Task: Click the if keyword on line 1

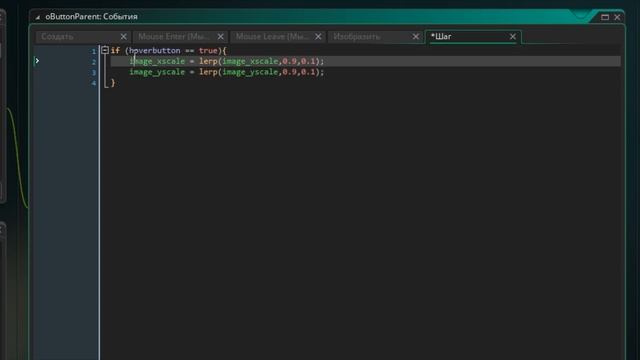Action: [x=115, y=51]
